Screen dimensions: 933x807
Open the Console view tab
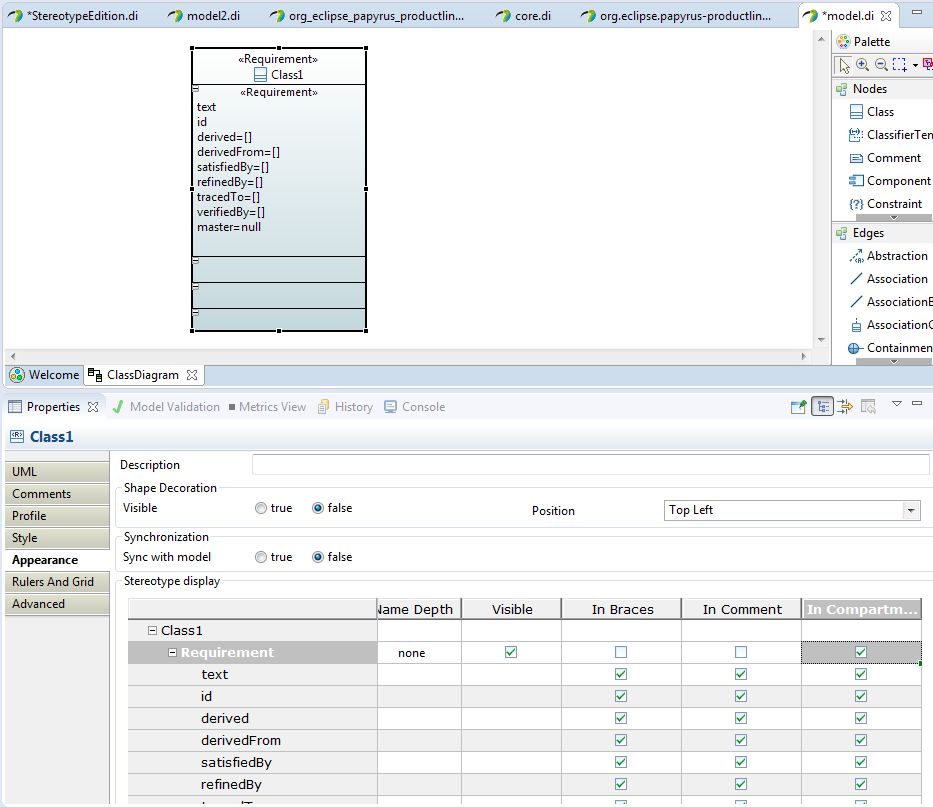[415, 407]
